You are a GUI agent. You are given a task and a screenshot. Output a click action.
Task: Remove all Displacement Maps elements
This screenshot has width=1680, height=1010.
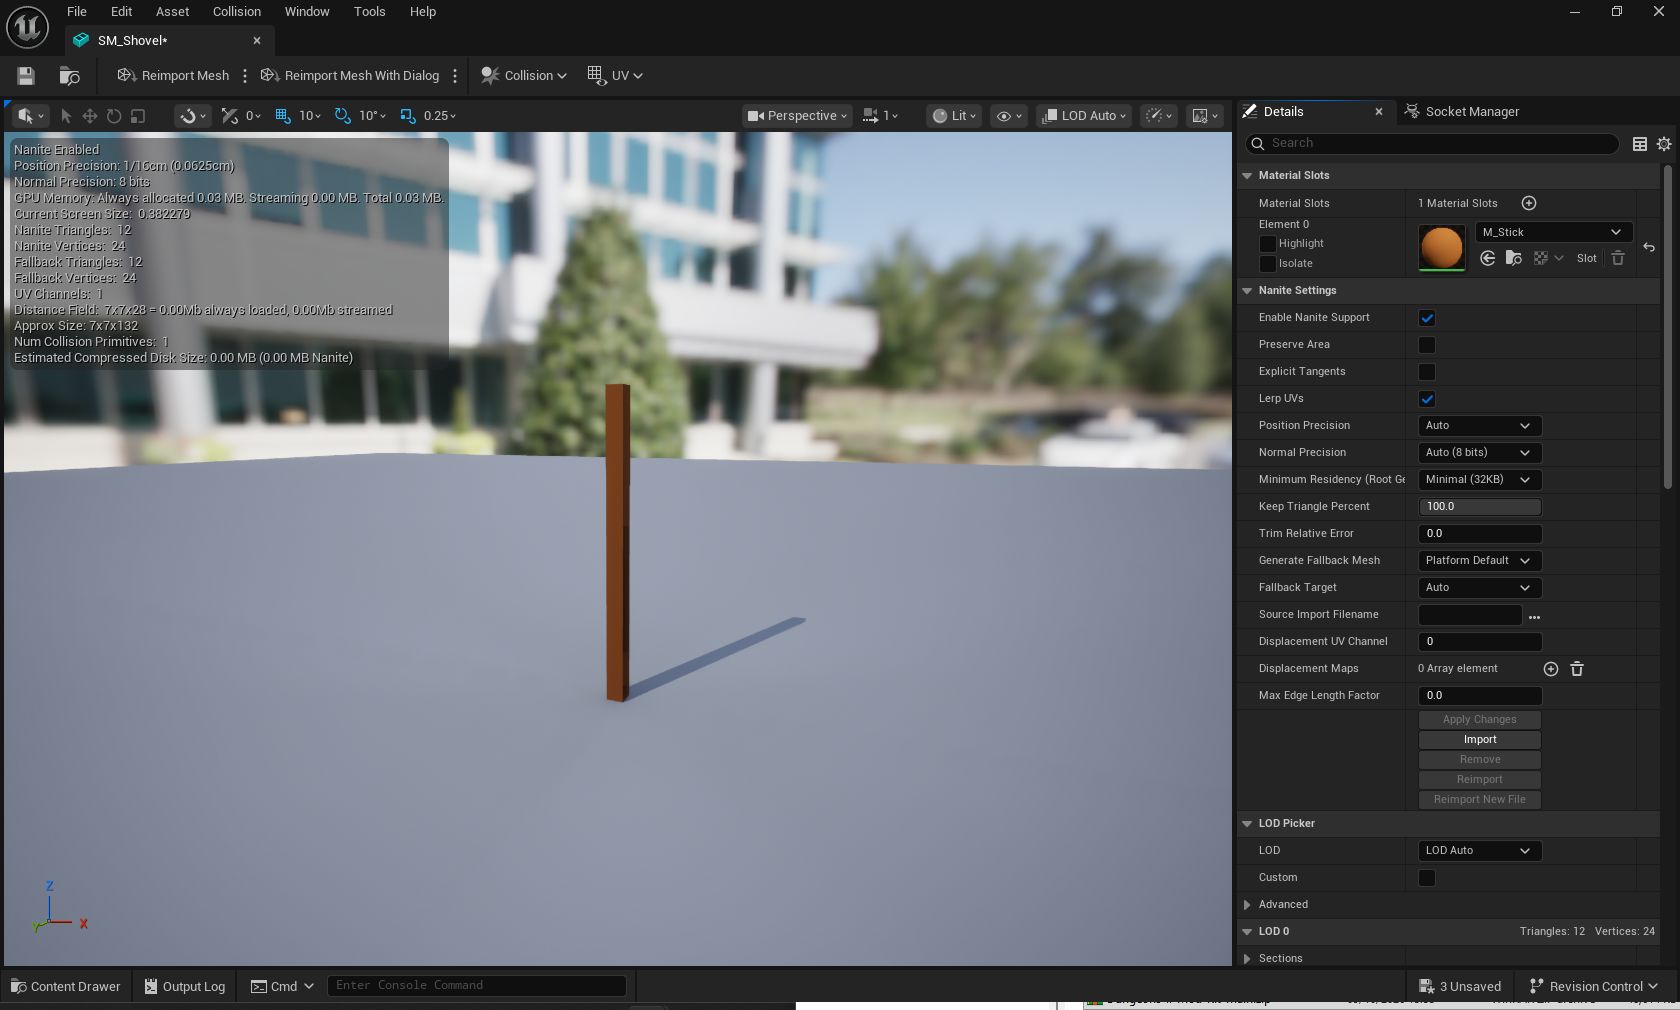1577,669
